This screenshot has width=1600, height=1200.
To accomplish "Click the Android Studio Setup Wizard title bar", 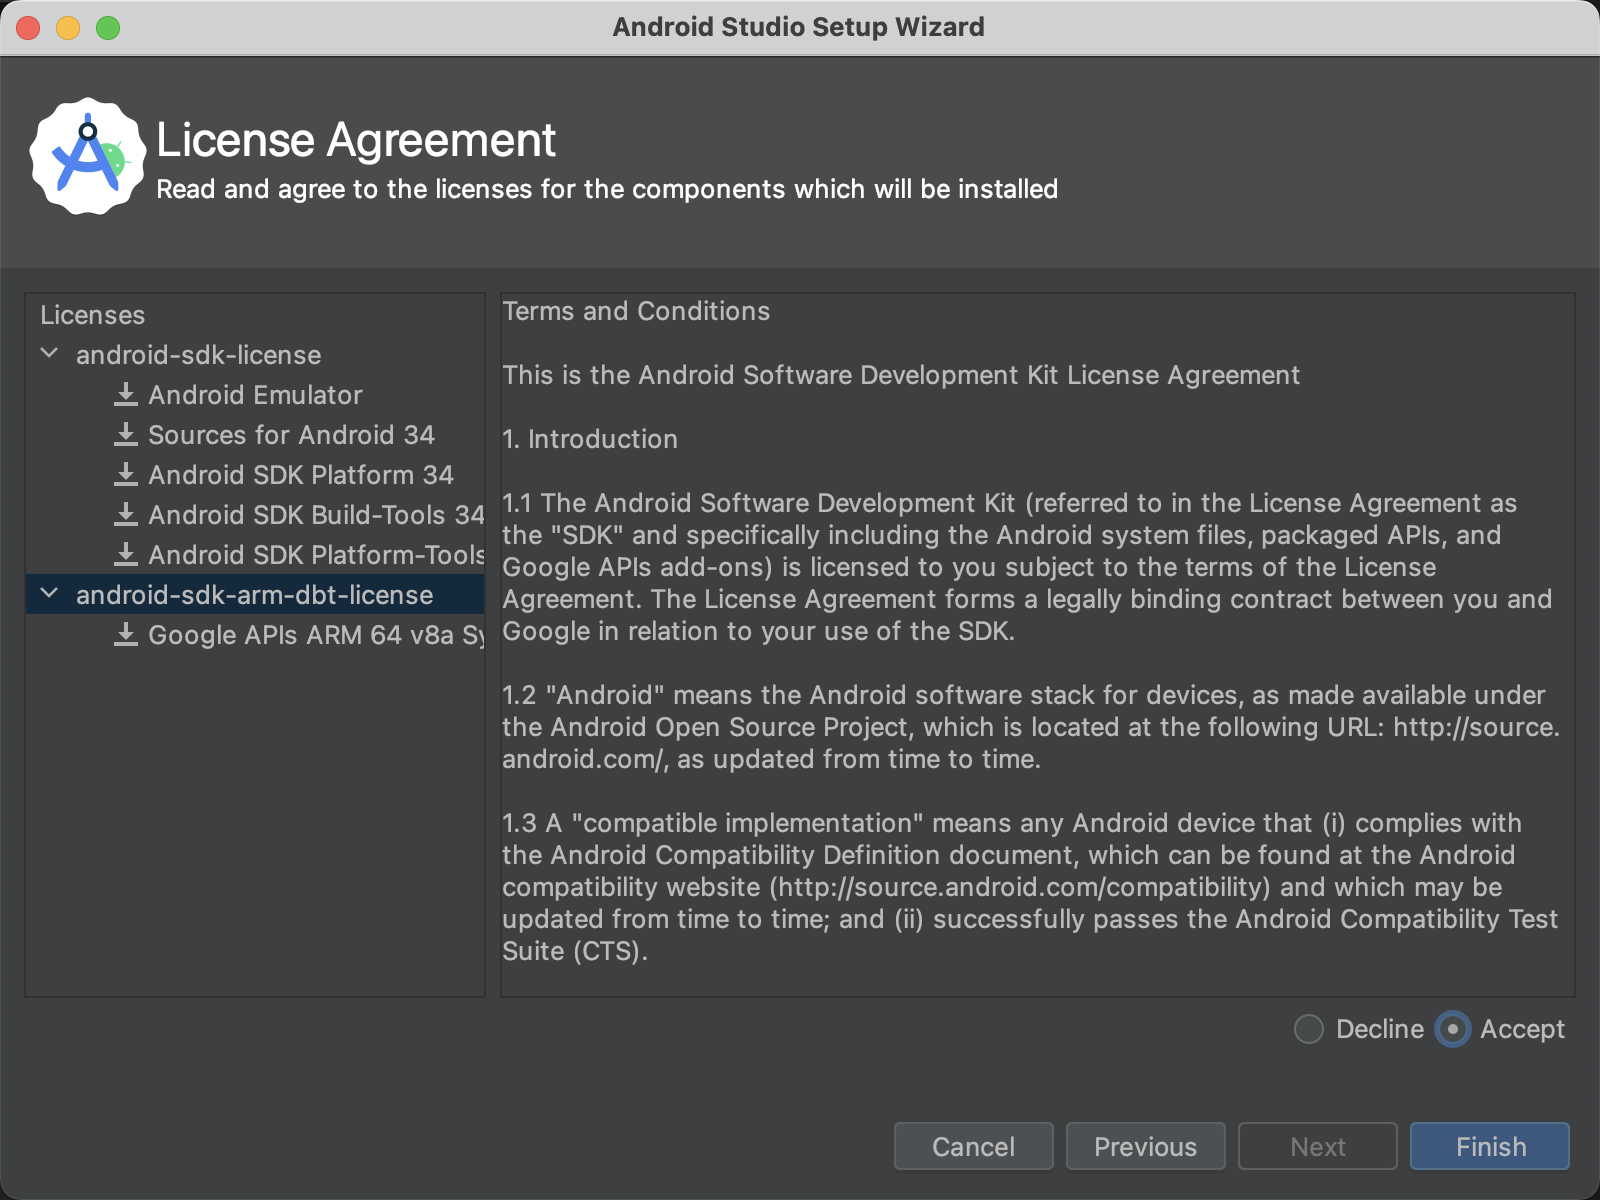I will [x=798, y=27].
